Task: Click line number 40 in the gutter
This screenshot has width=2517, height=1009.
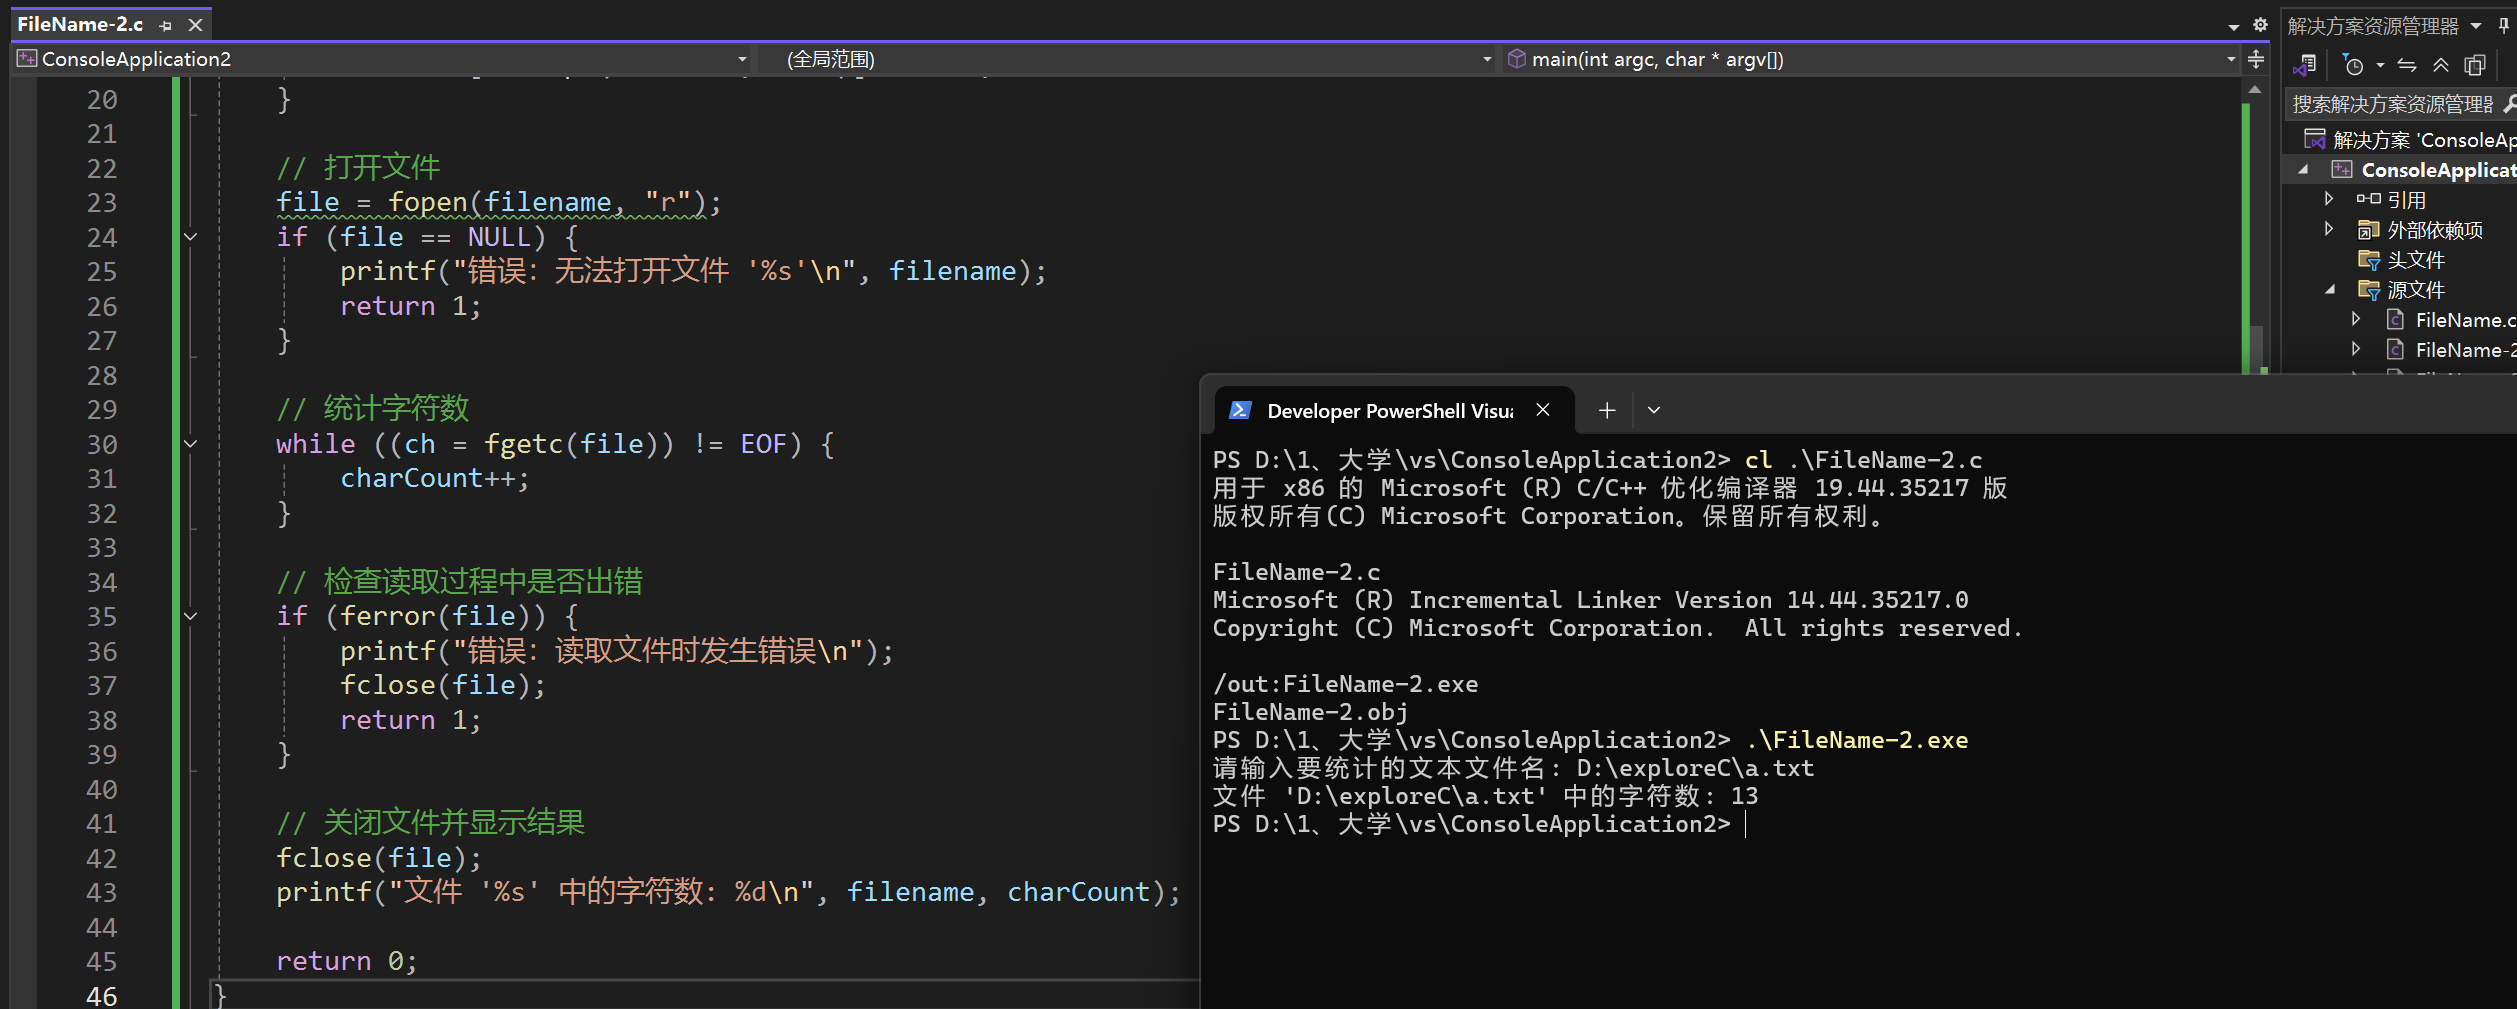Action: [x=102, y=789]
